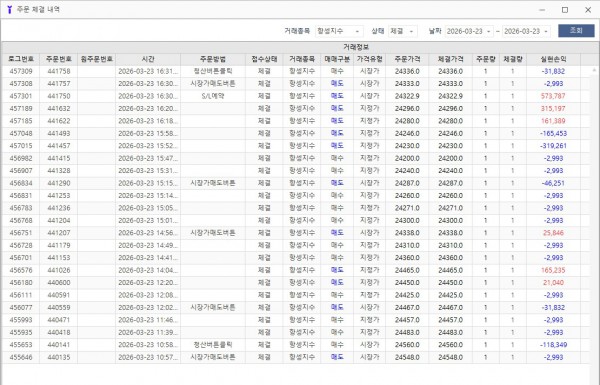Click the 조회 search button
Screen dimensions: 600x385
(576, 31)
